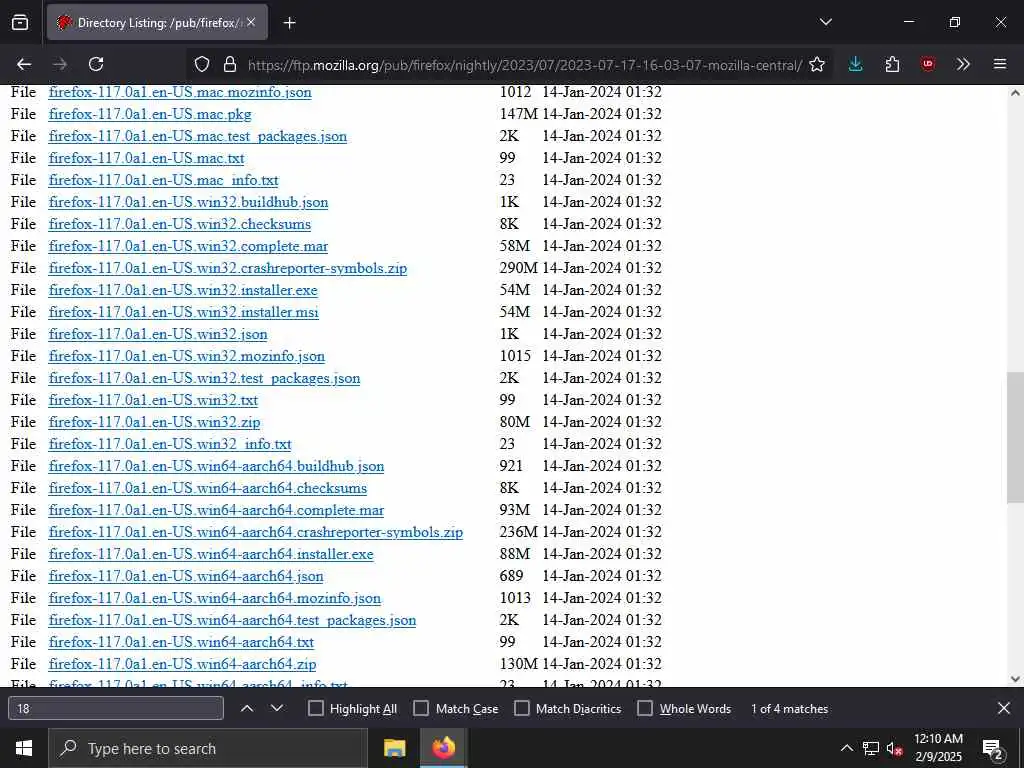Open win64-aarch64.mozinfo.json link
The height and width of the screenshot is (768, 1024).
pos(215,598)
